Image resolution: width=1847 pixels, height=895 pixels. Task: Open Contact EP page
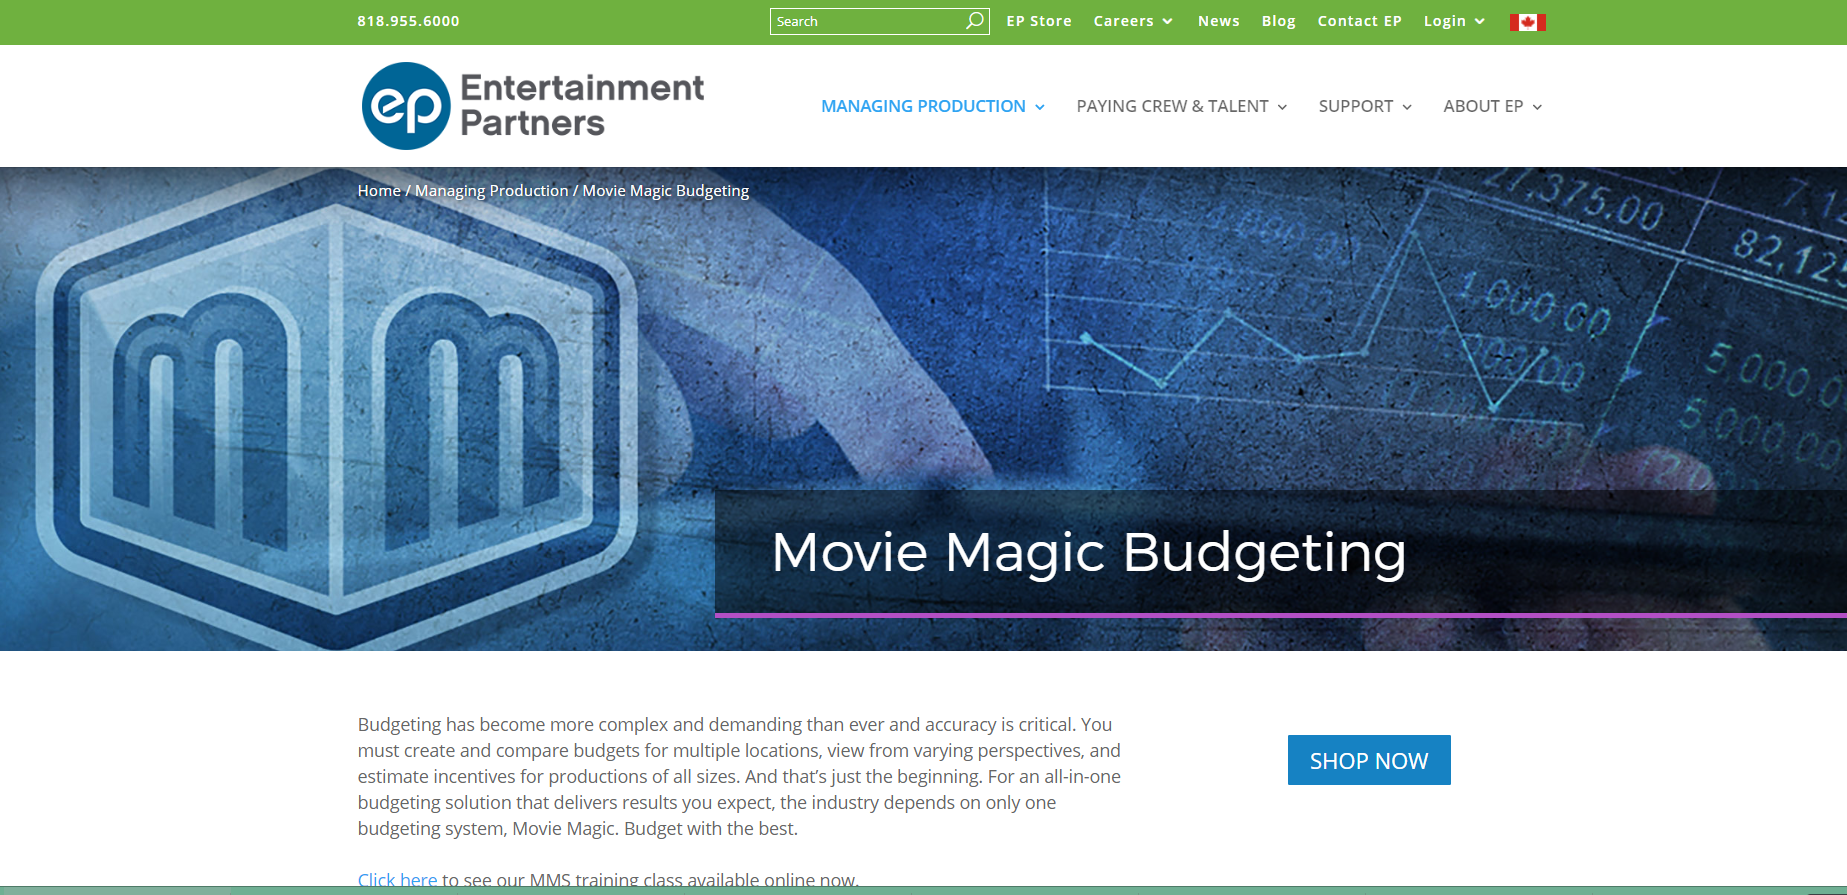pos(1360,21)
